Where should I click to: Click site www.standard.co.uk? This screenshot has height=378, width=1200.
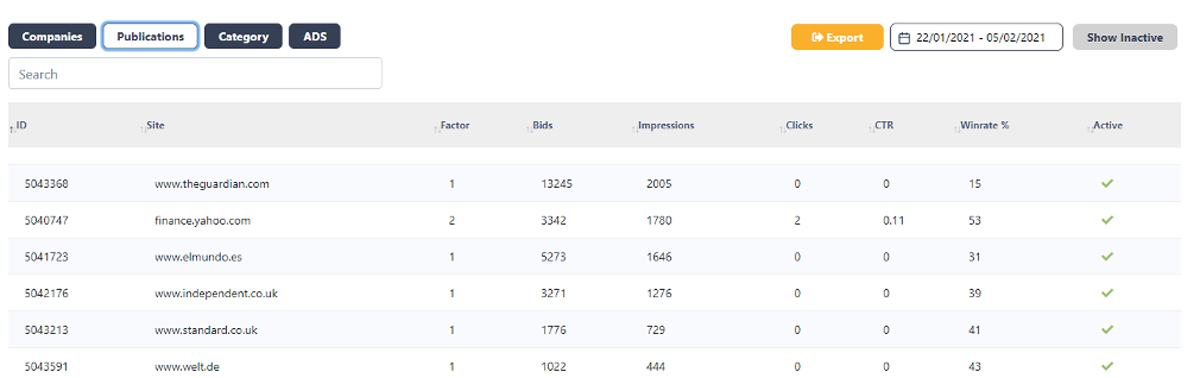tap(206, 330)
